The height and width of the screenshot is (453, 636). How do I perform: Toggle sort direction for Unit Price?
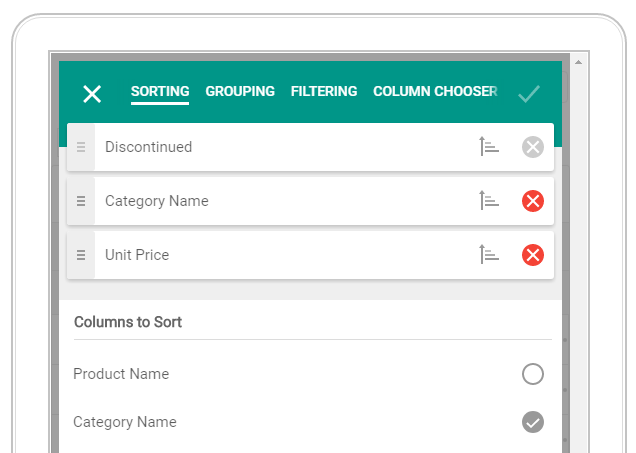488,255
